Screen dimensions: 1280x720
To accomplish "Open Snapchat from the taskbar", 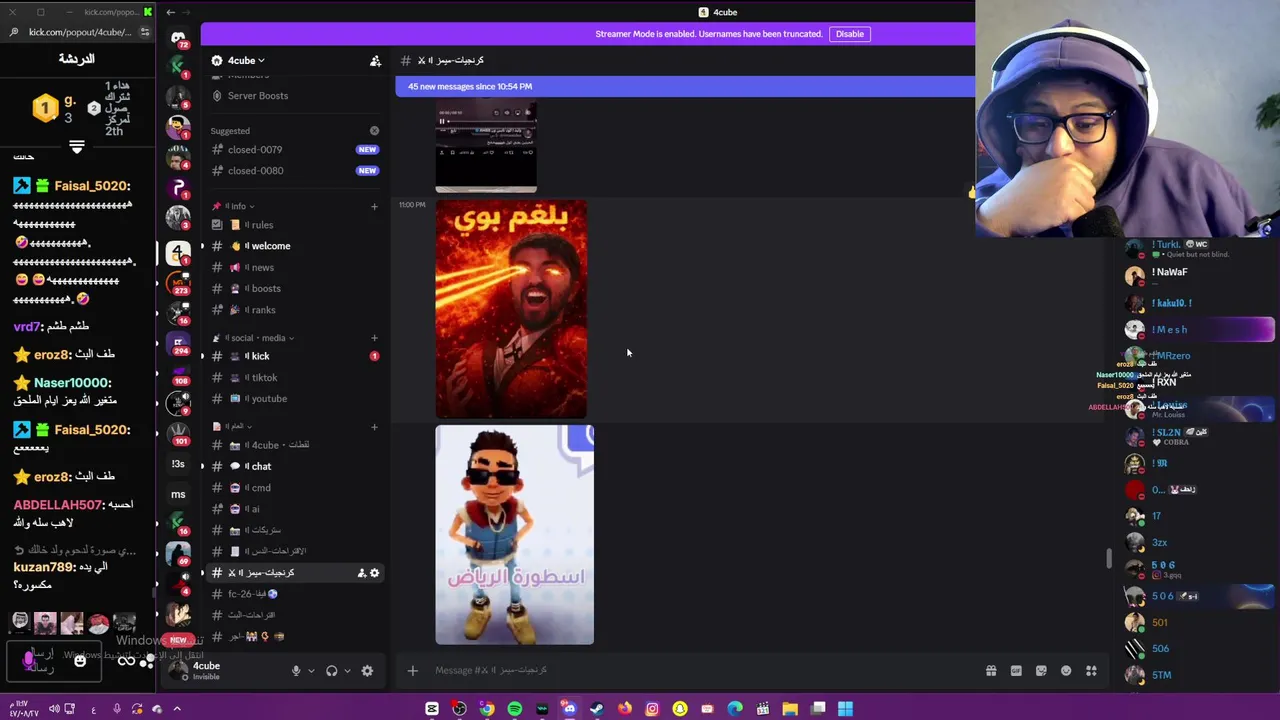I will click(680, 709).
